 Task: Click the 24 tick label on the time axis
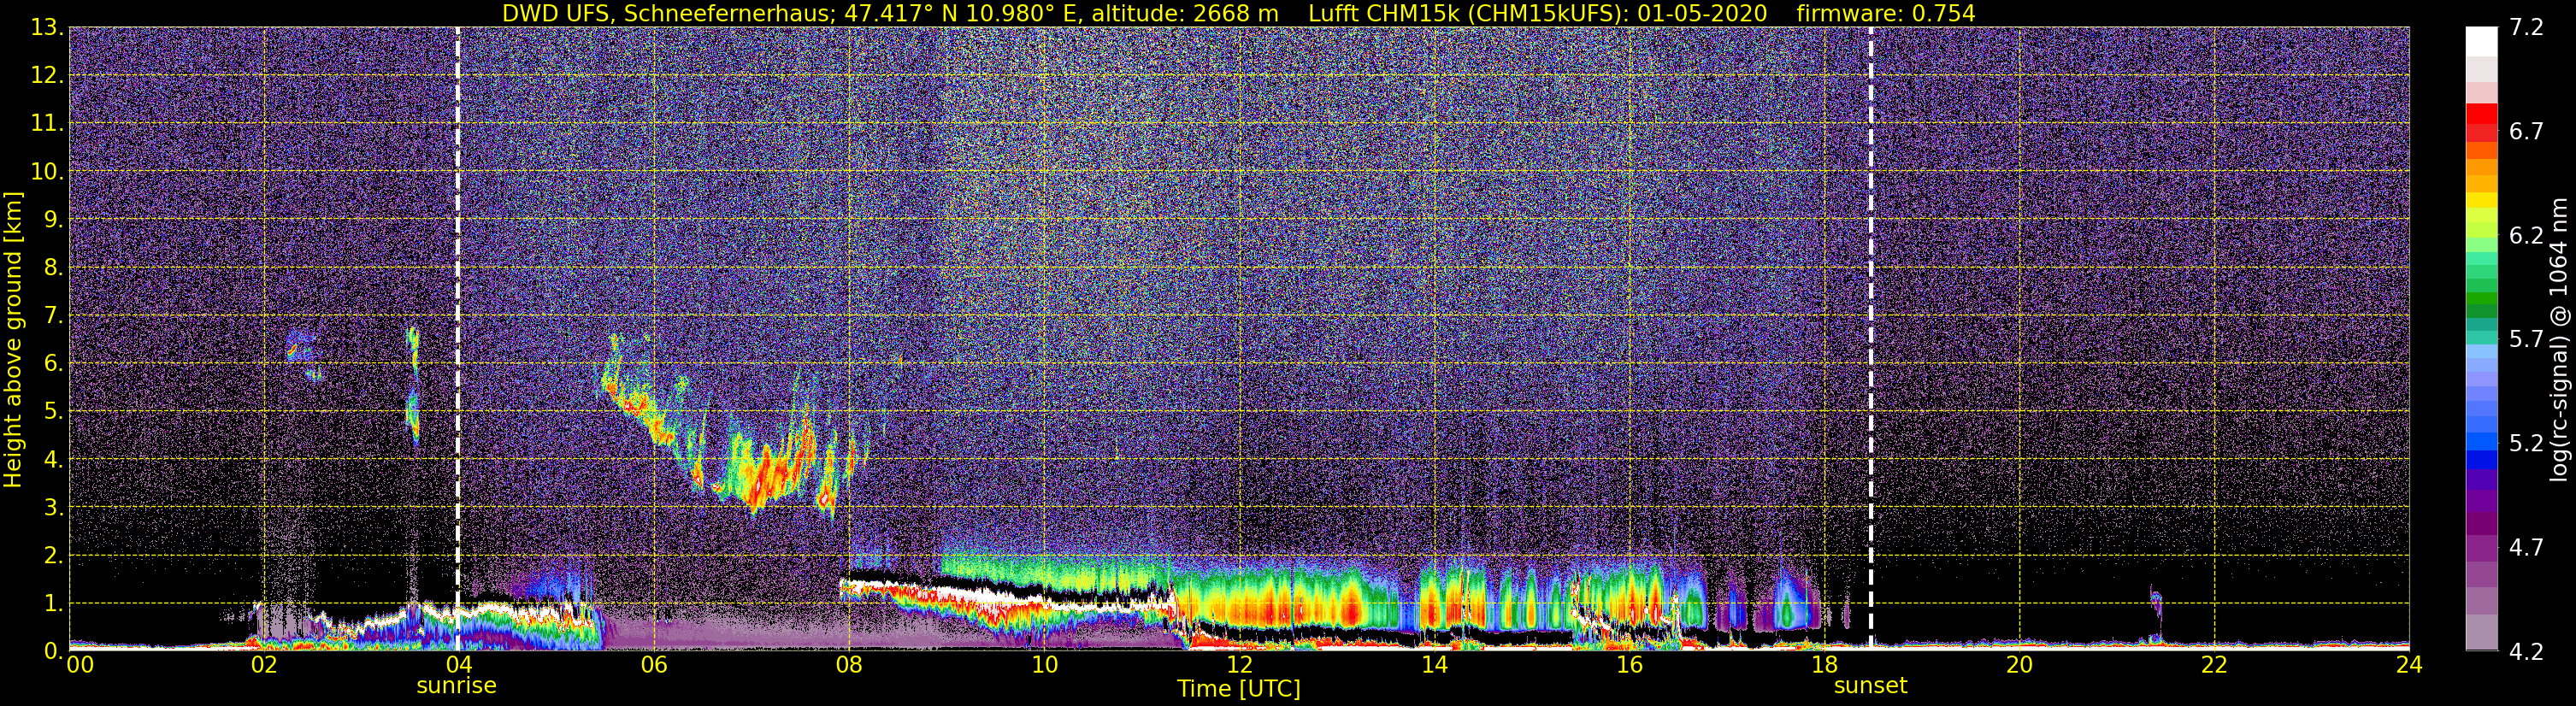(2409, 666)
